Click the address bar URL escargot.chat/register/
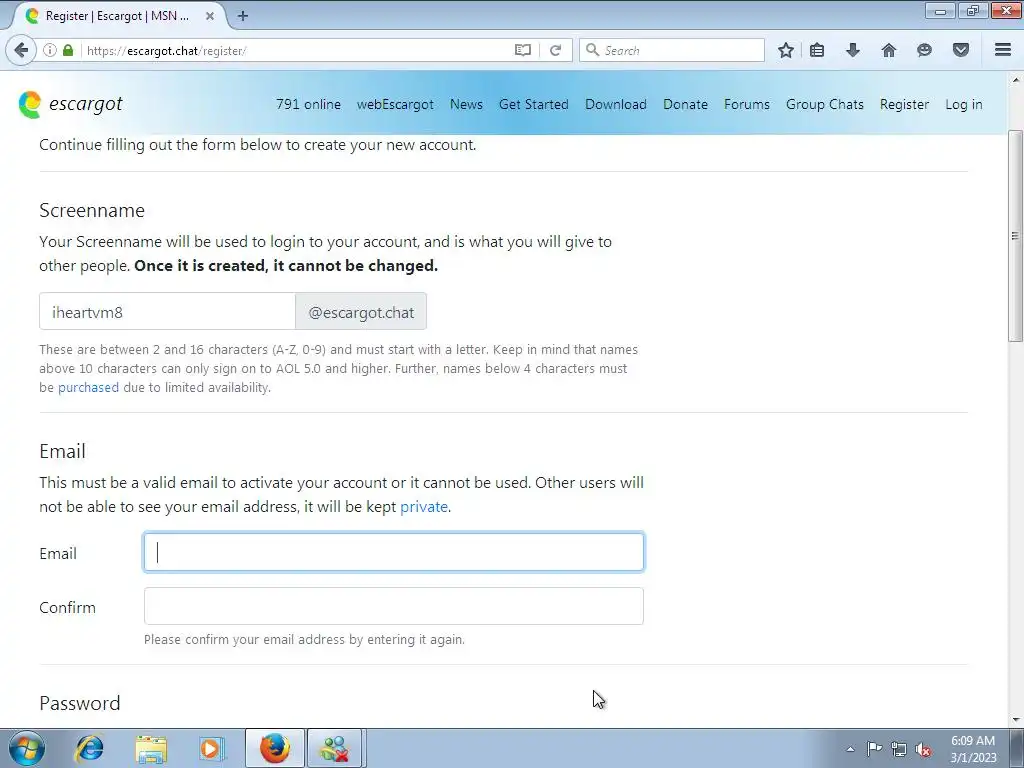The image size is (1024, 768). click(x=166, y=50)
